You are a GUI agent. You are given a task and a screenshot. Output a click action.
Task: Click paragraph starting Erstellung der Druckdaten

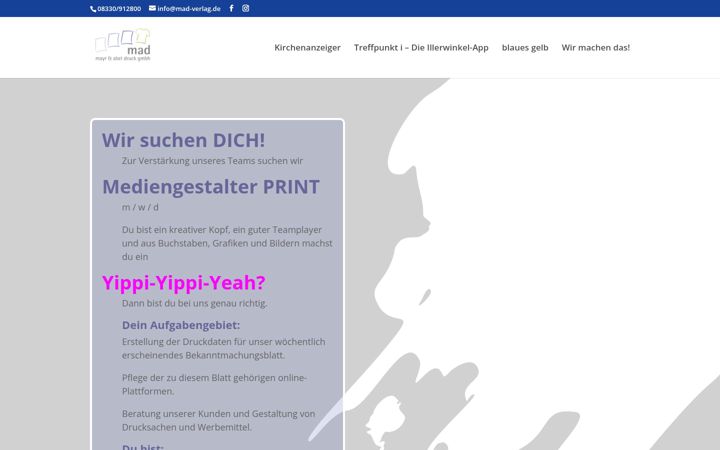click(x=224, y=349)
